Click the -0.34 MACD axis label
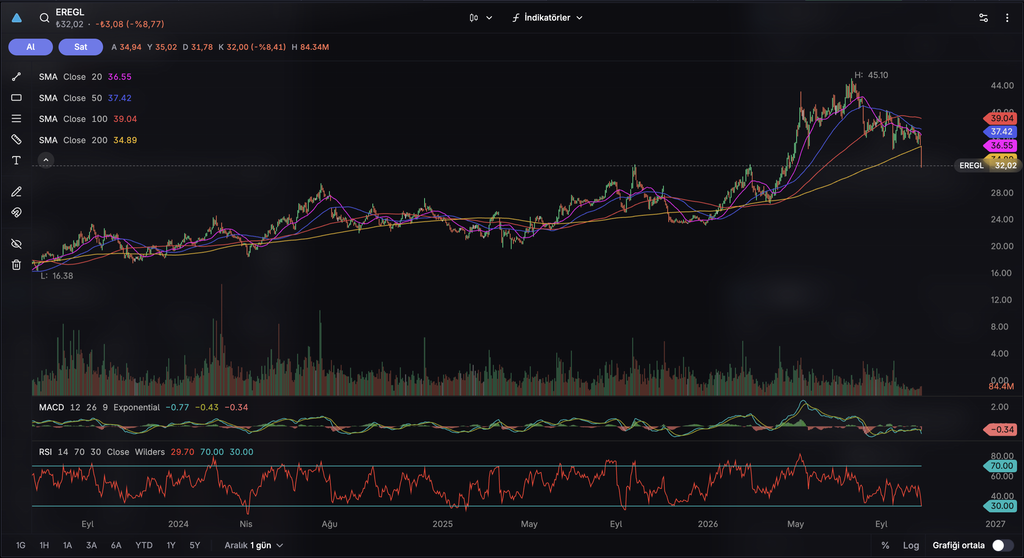Image resolution: width=1024 pixels, height=558 pixels. pyautogui.click(x=1000, y=429)
